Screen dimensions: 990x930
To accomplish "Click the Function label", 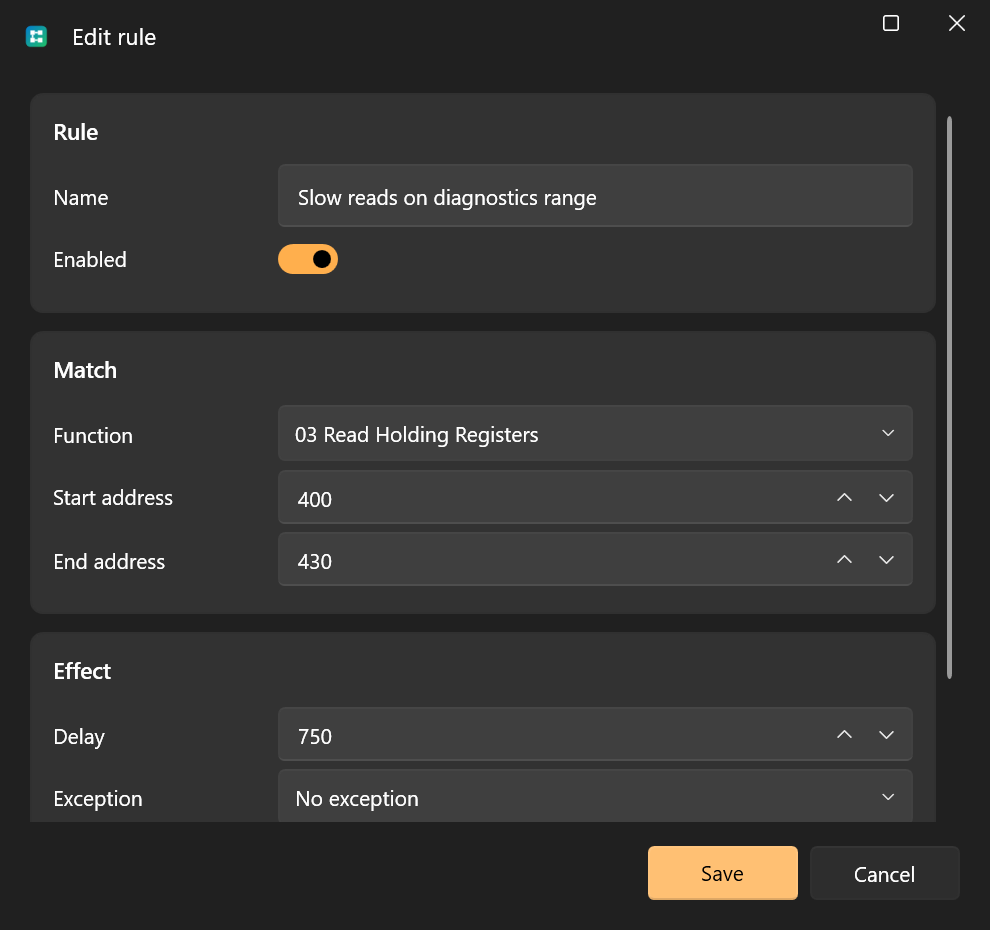I will 93,436.
